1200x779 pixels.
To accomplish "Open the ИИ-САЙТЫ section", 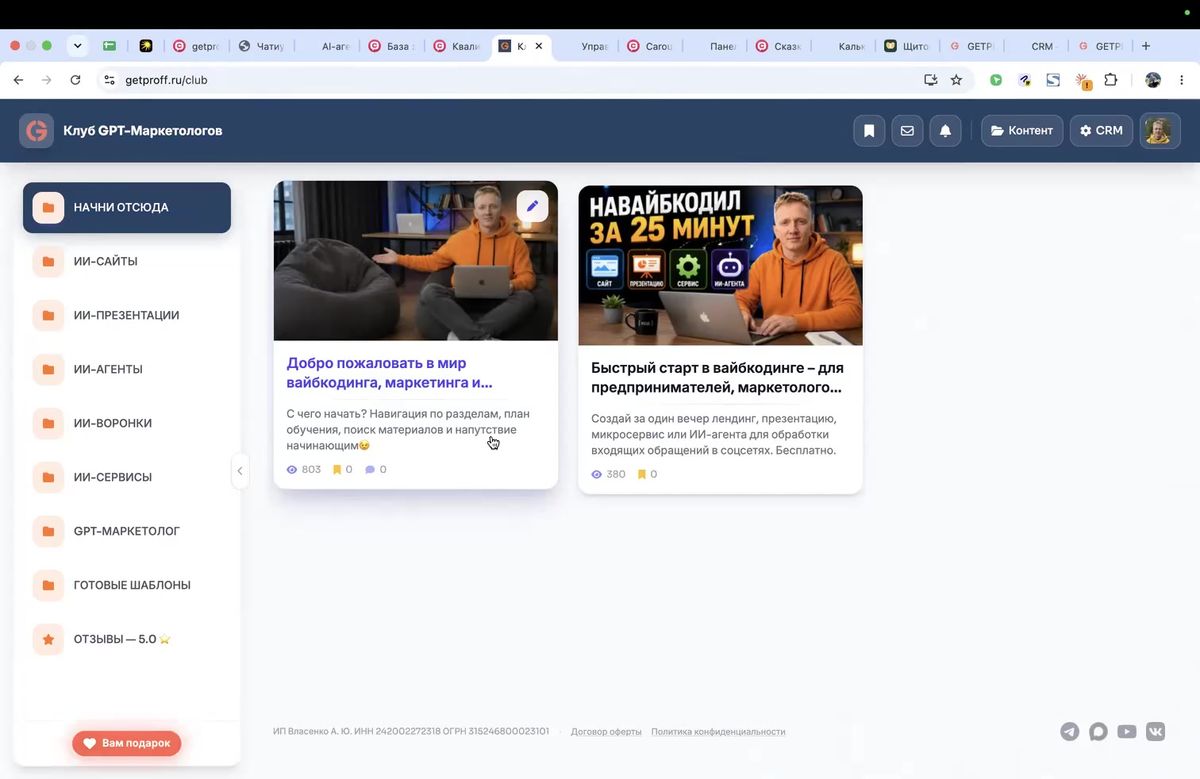I will (x=127, y=262).
